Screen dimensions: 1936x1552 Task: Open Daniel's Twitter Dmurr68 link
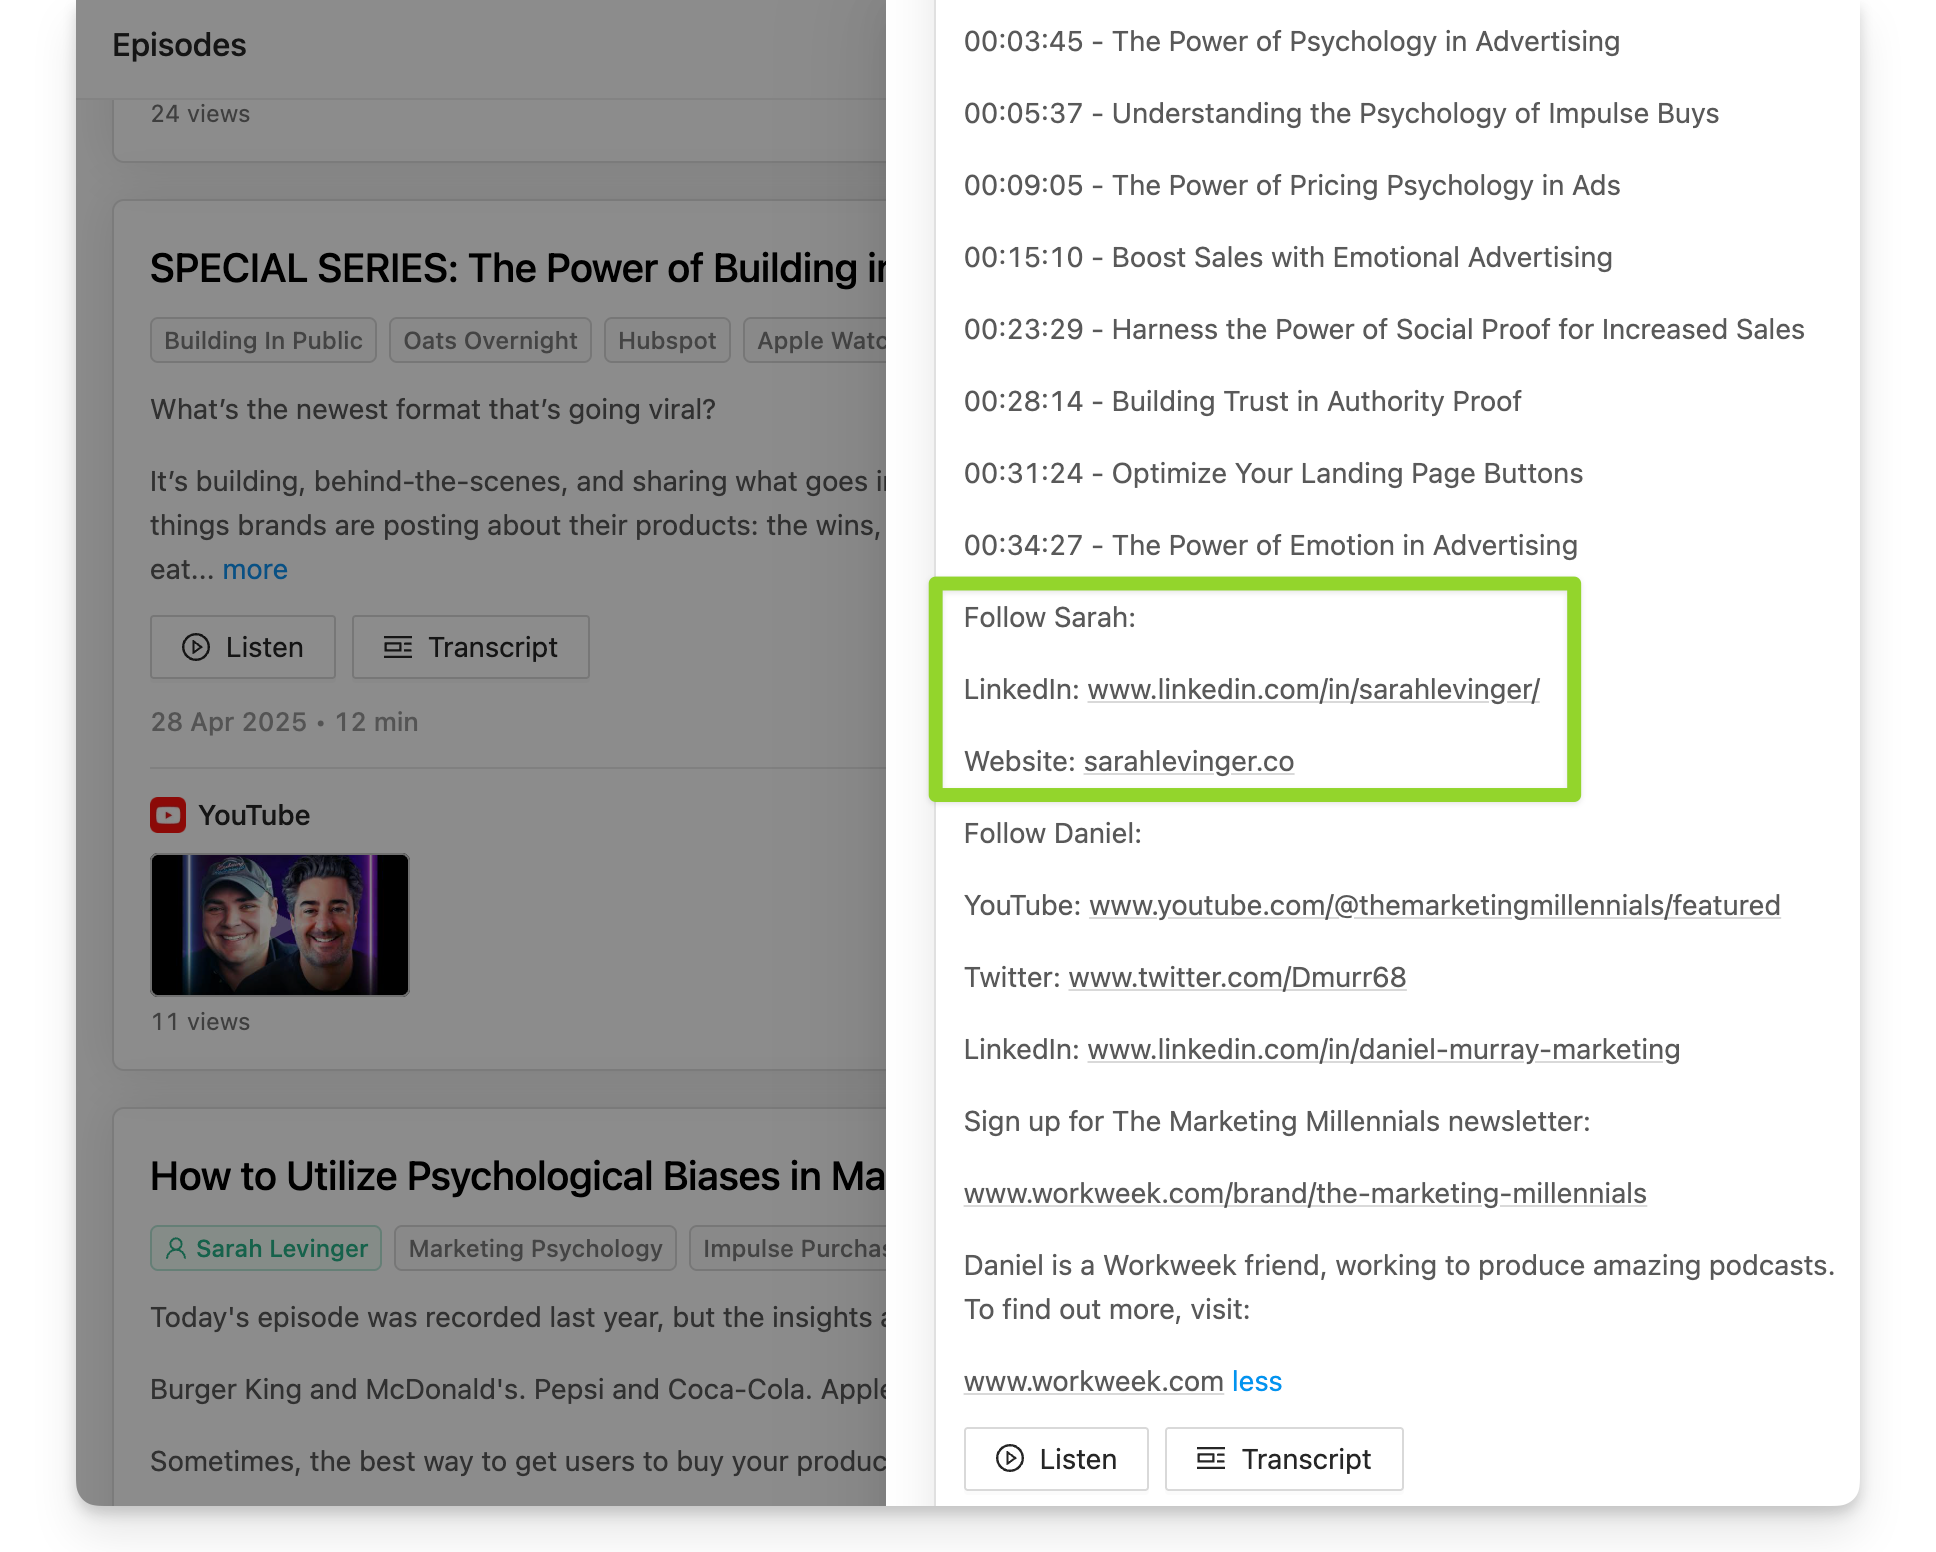coord(1237,977)
